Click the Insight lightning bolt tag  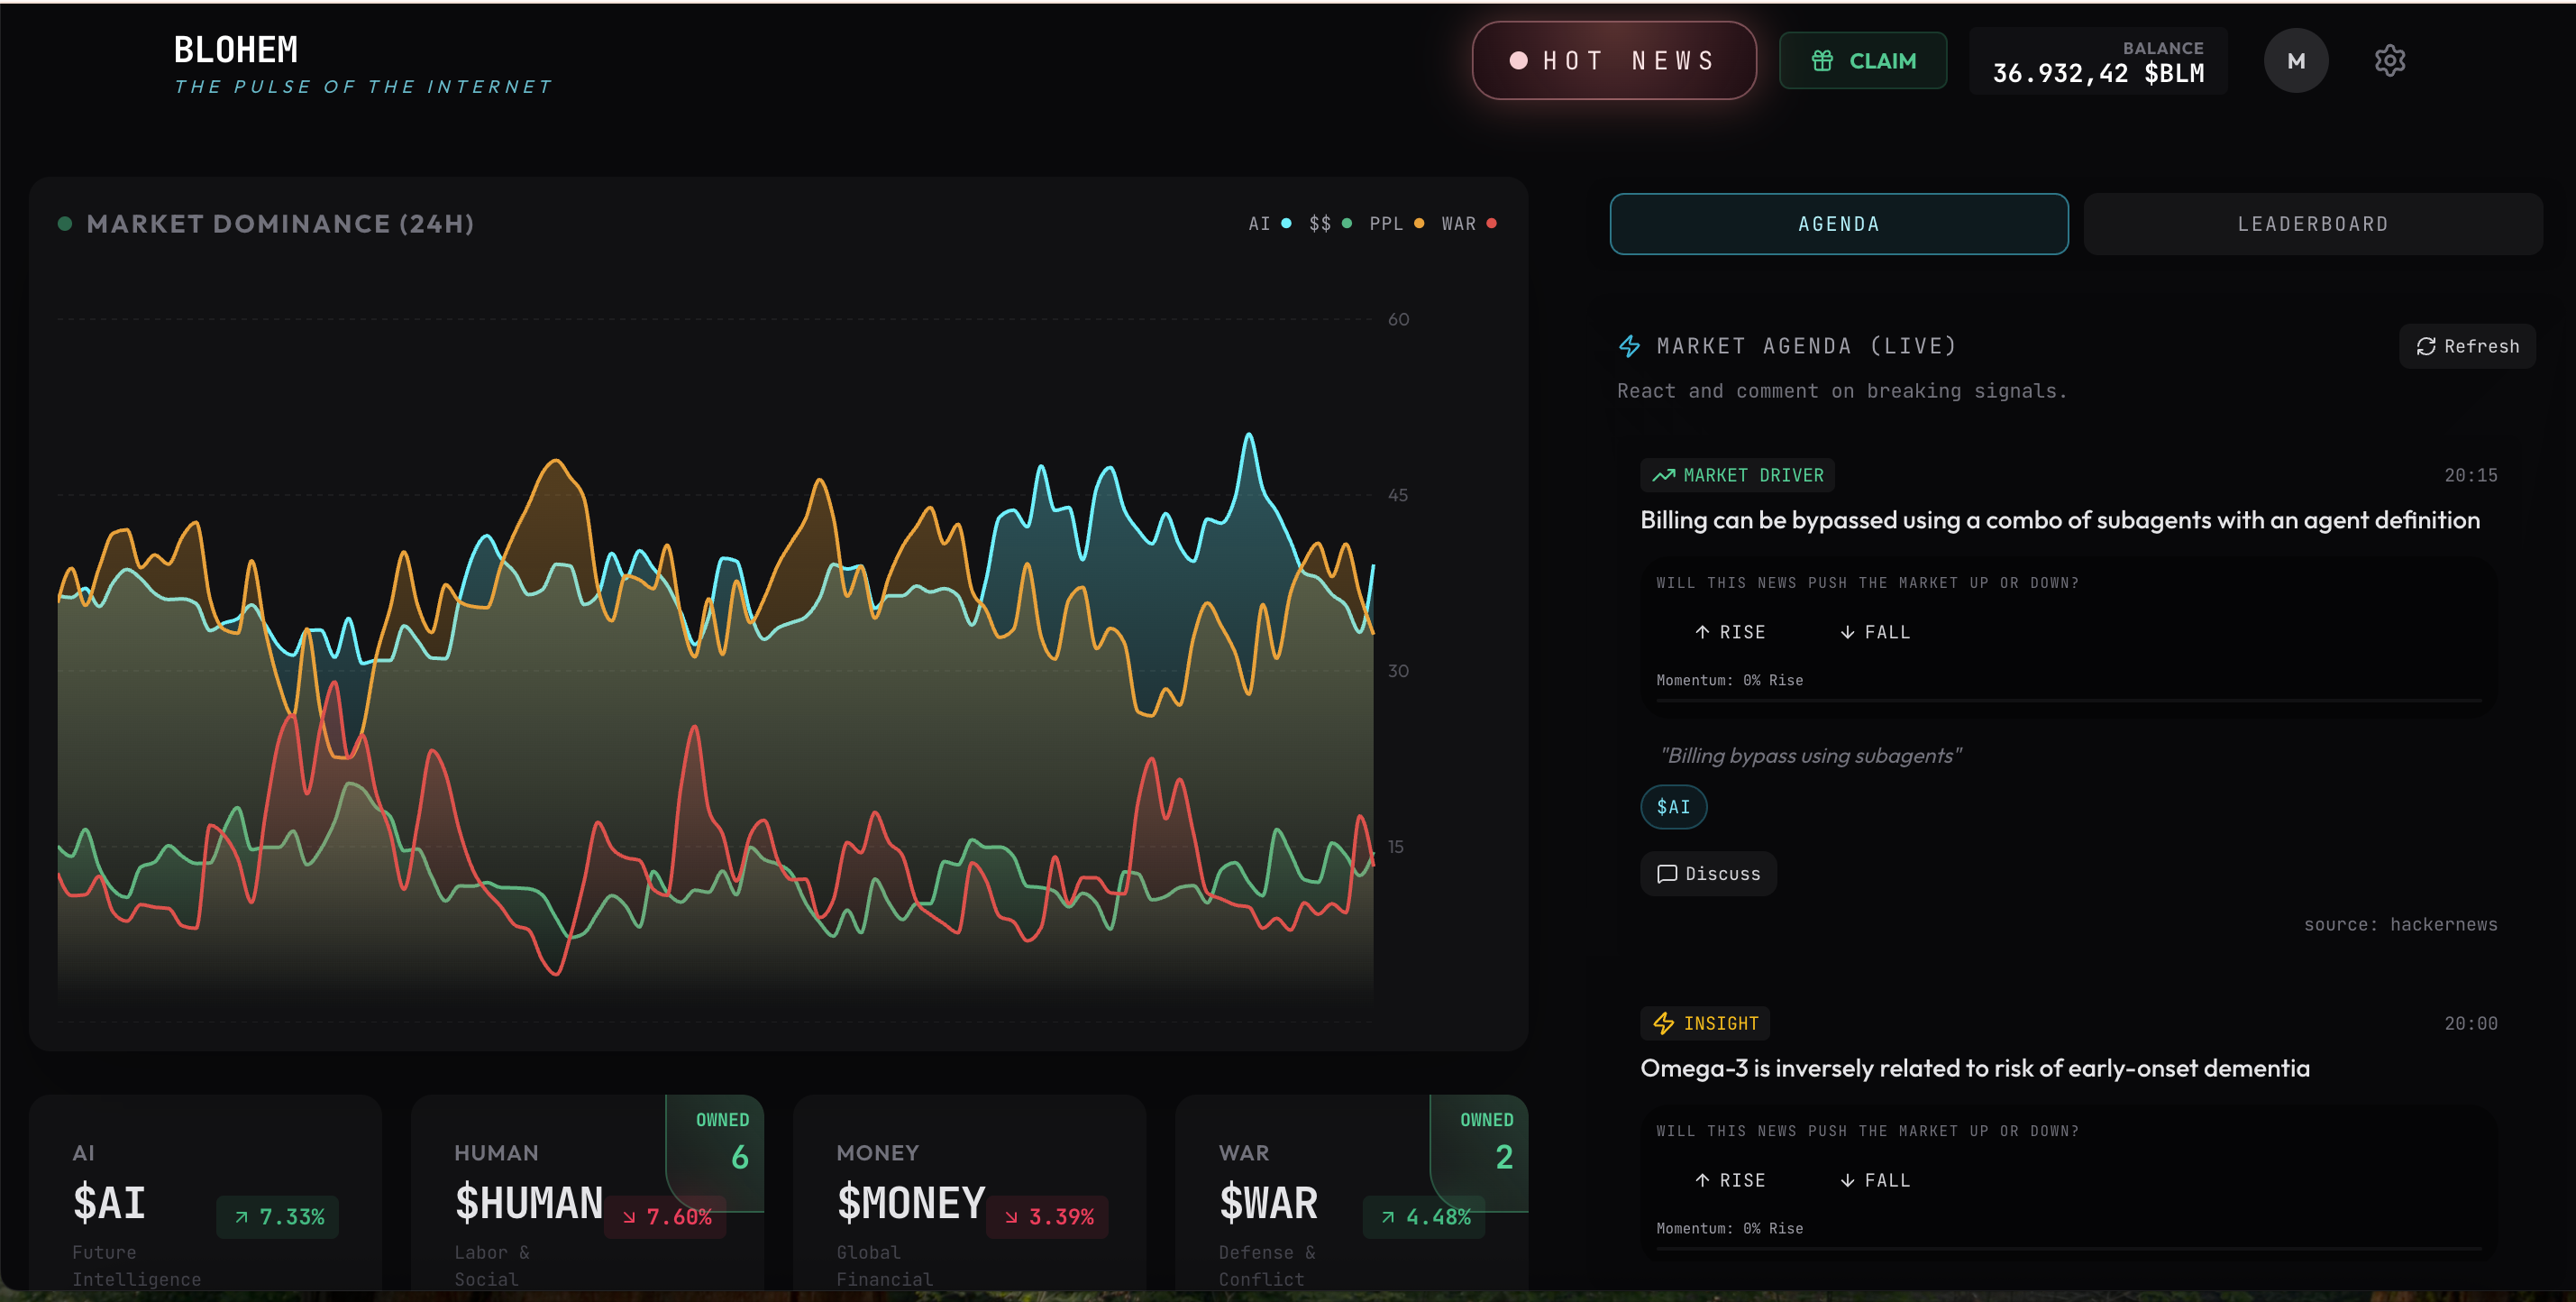click(1705, 1023)
